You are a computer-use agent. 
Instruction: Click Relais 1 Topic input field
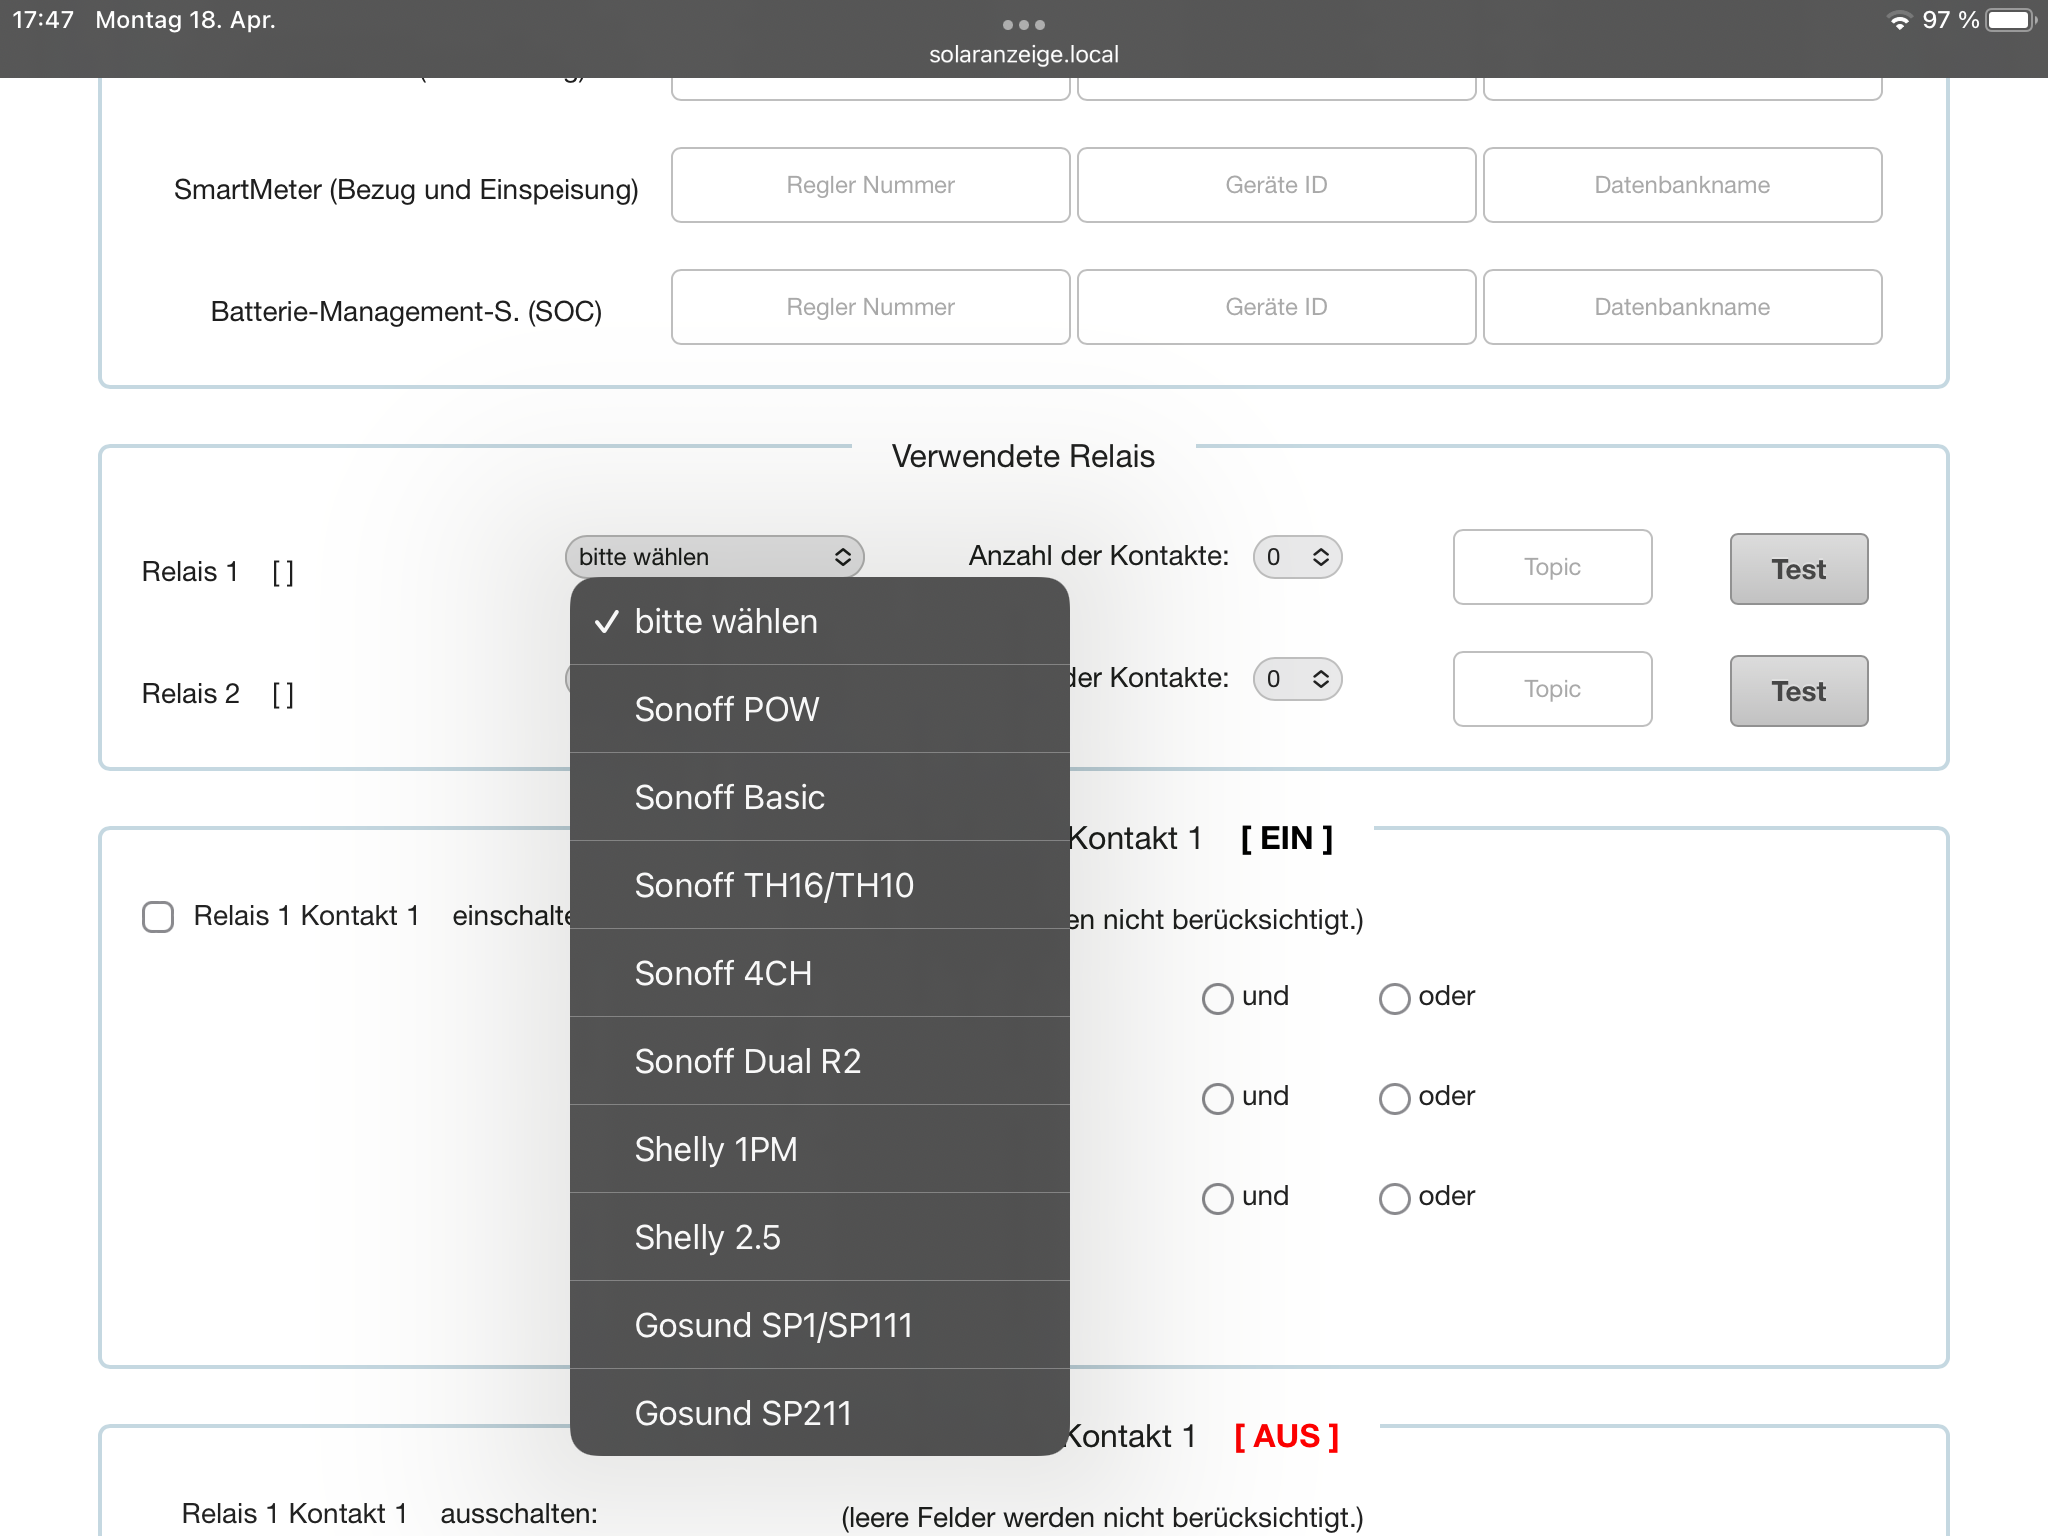tap(1552, 567)
